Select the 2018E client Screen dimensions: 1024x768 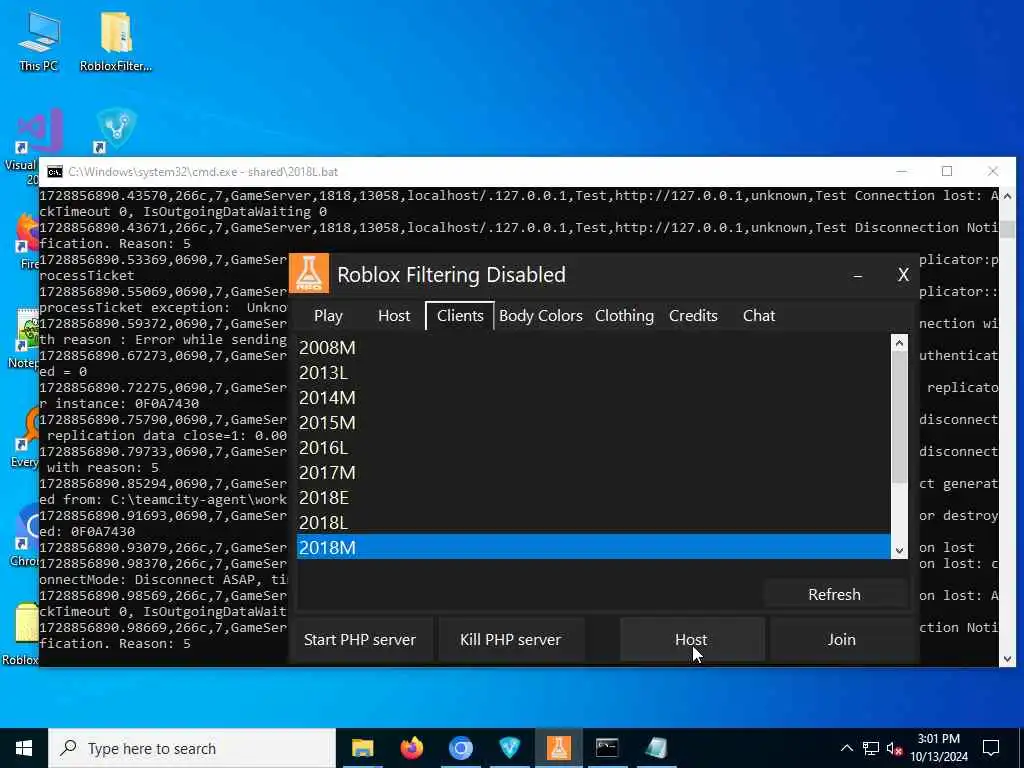(594, 498)
